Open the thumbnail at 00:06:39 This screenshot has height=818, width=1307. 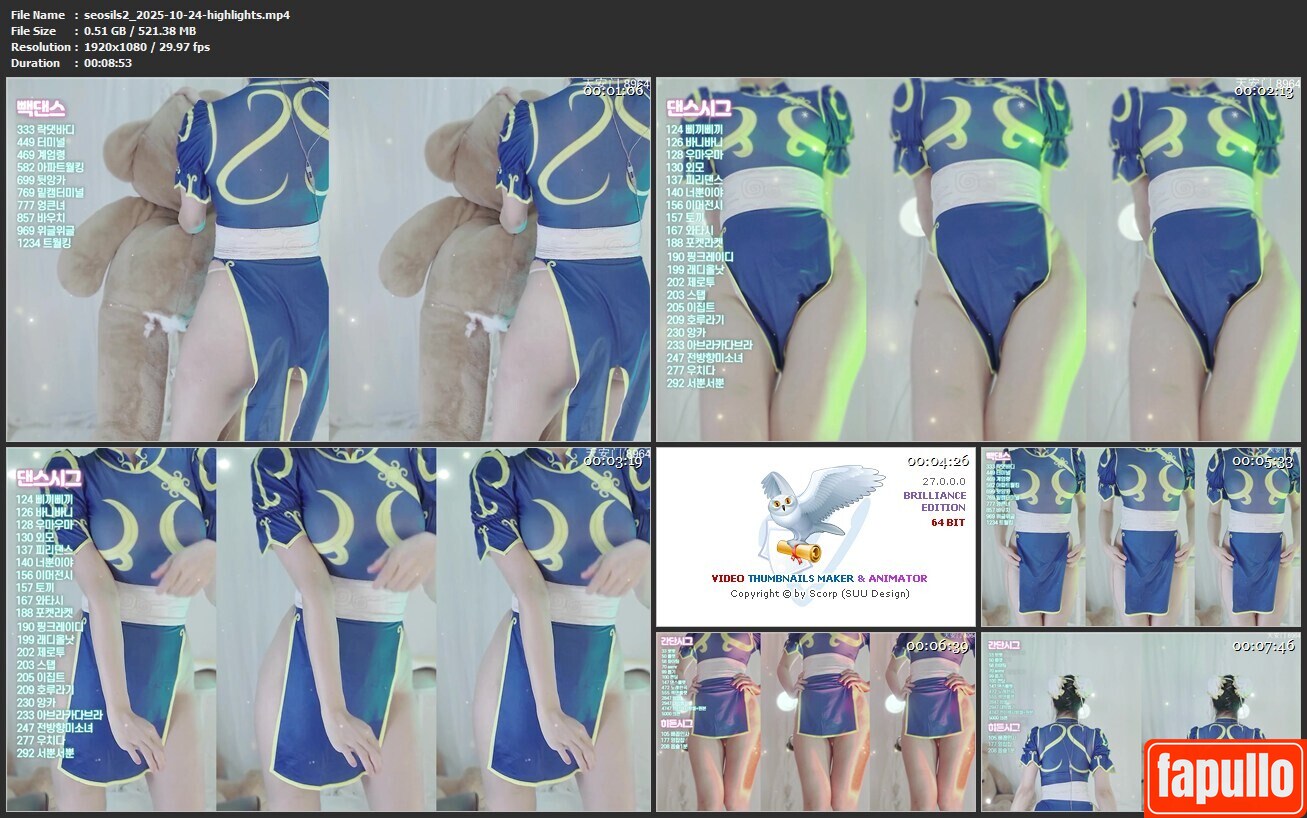[x=815, y=721]
